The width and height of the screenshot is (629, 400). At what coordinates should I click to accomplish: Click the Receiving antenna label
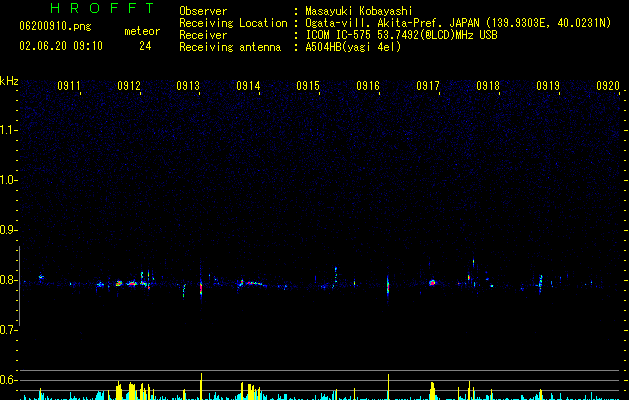(x=230, y=47)
